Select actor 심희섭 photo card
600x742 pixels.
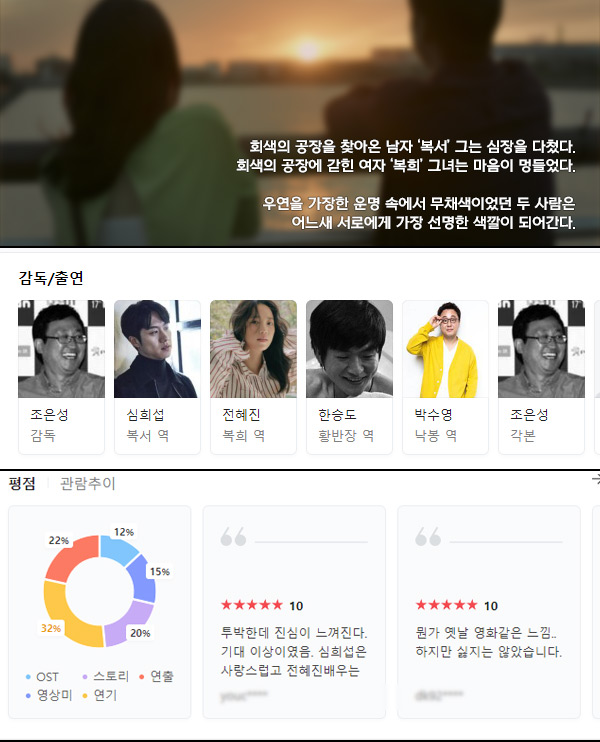point(158,377)
